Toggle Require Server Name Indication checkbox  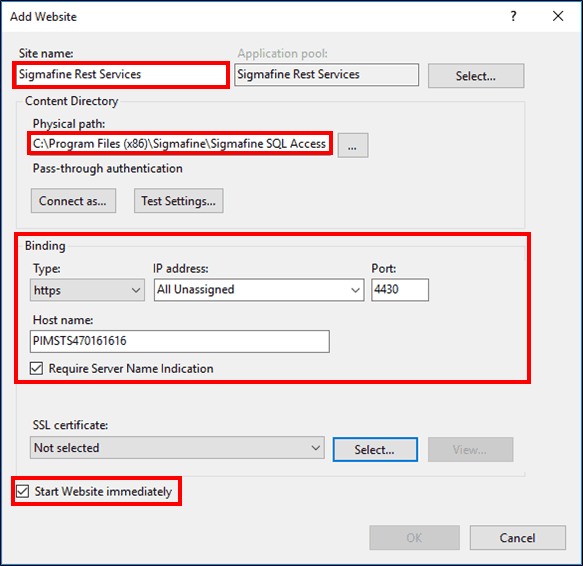click(x=36, y=369)
